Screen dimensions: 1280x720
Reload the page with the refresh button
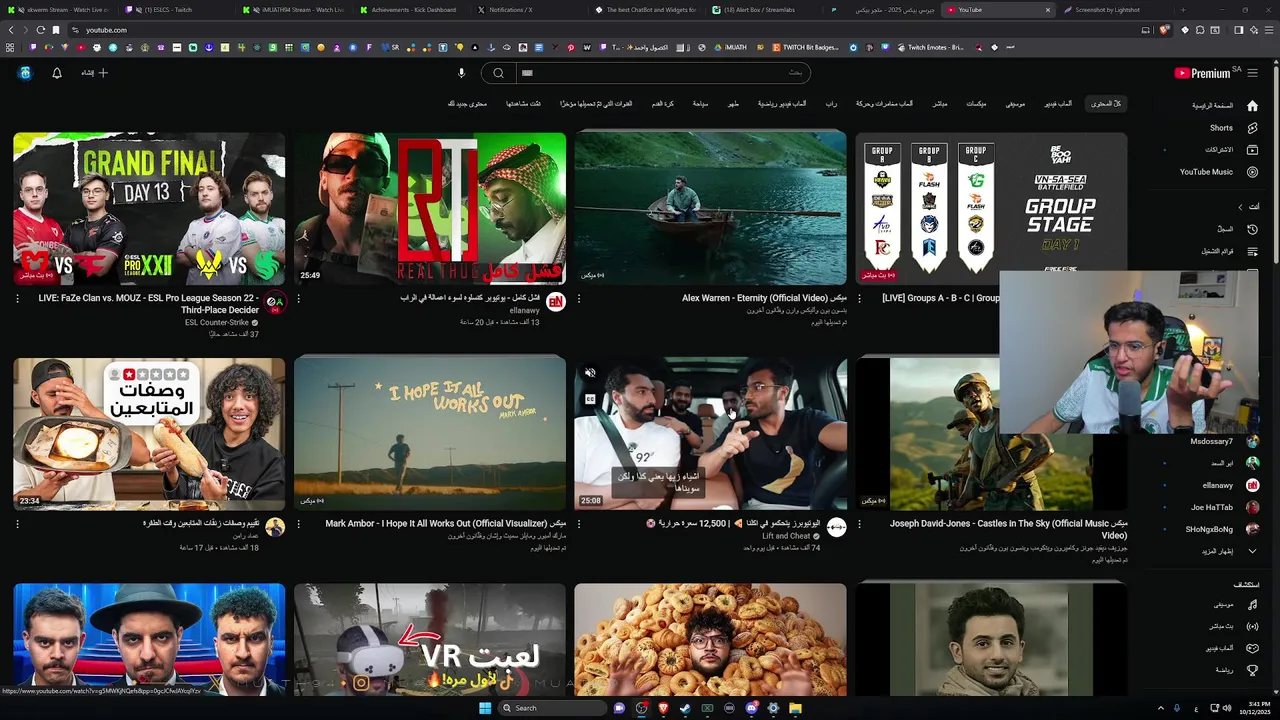[41, 30]
